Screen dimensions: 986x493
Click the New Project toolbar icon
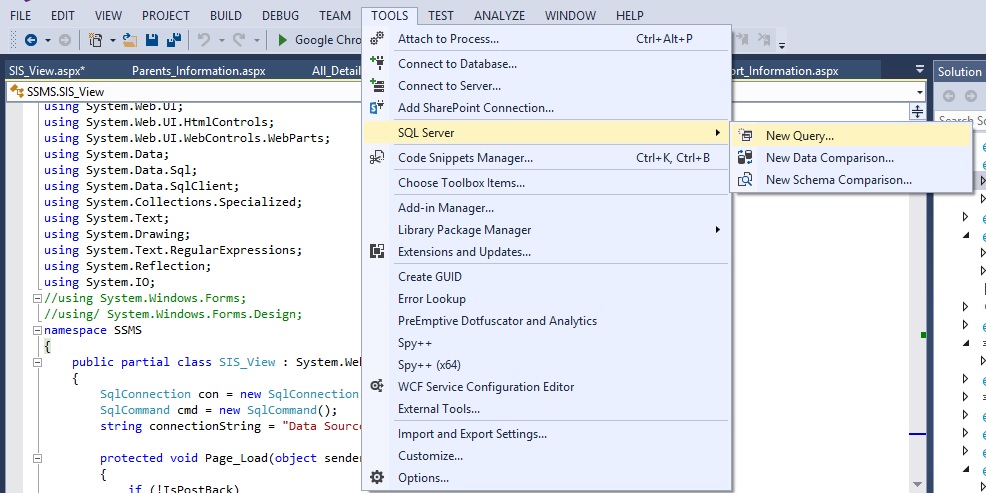[x=96, y=40]
